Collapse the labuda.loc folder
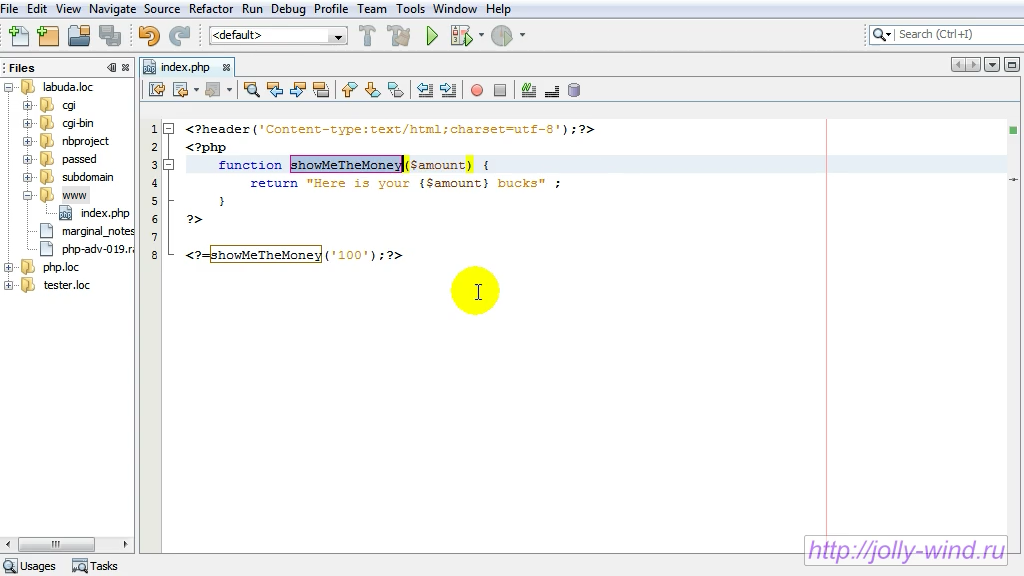This screenshot has width=1024, height=576. pos(8,87)
